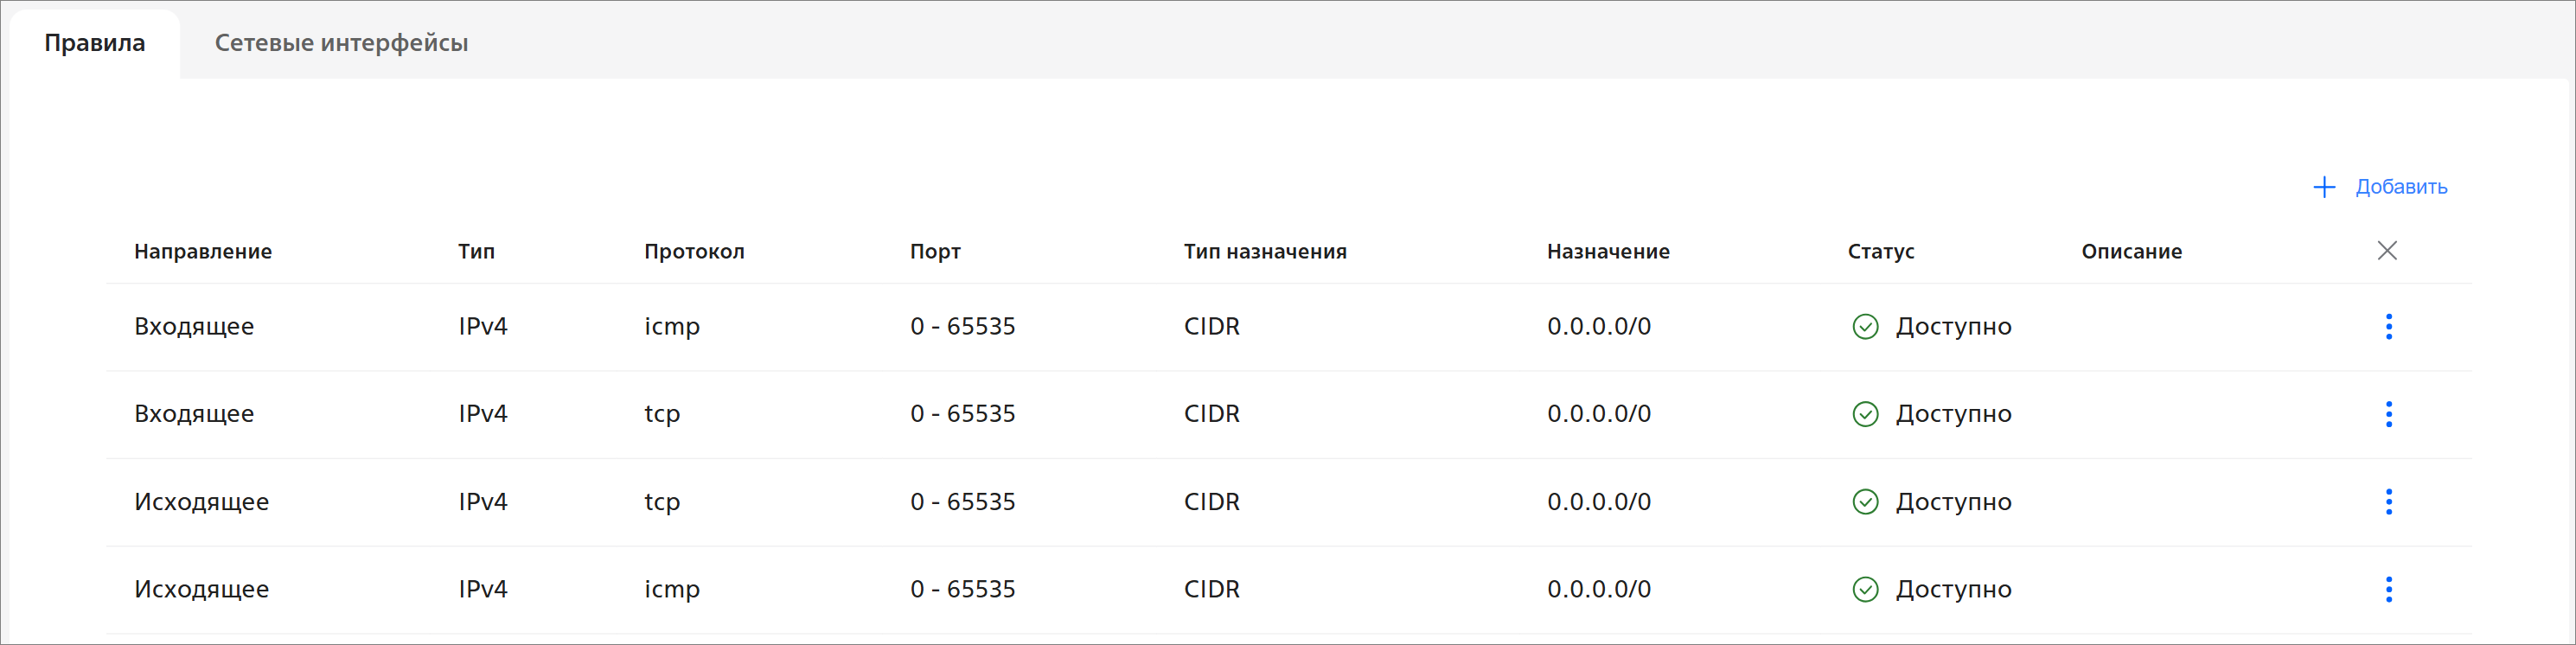
Task: Click status check icon of incoming icmp rule
Action: pos(1865,327)
